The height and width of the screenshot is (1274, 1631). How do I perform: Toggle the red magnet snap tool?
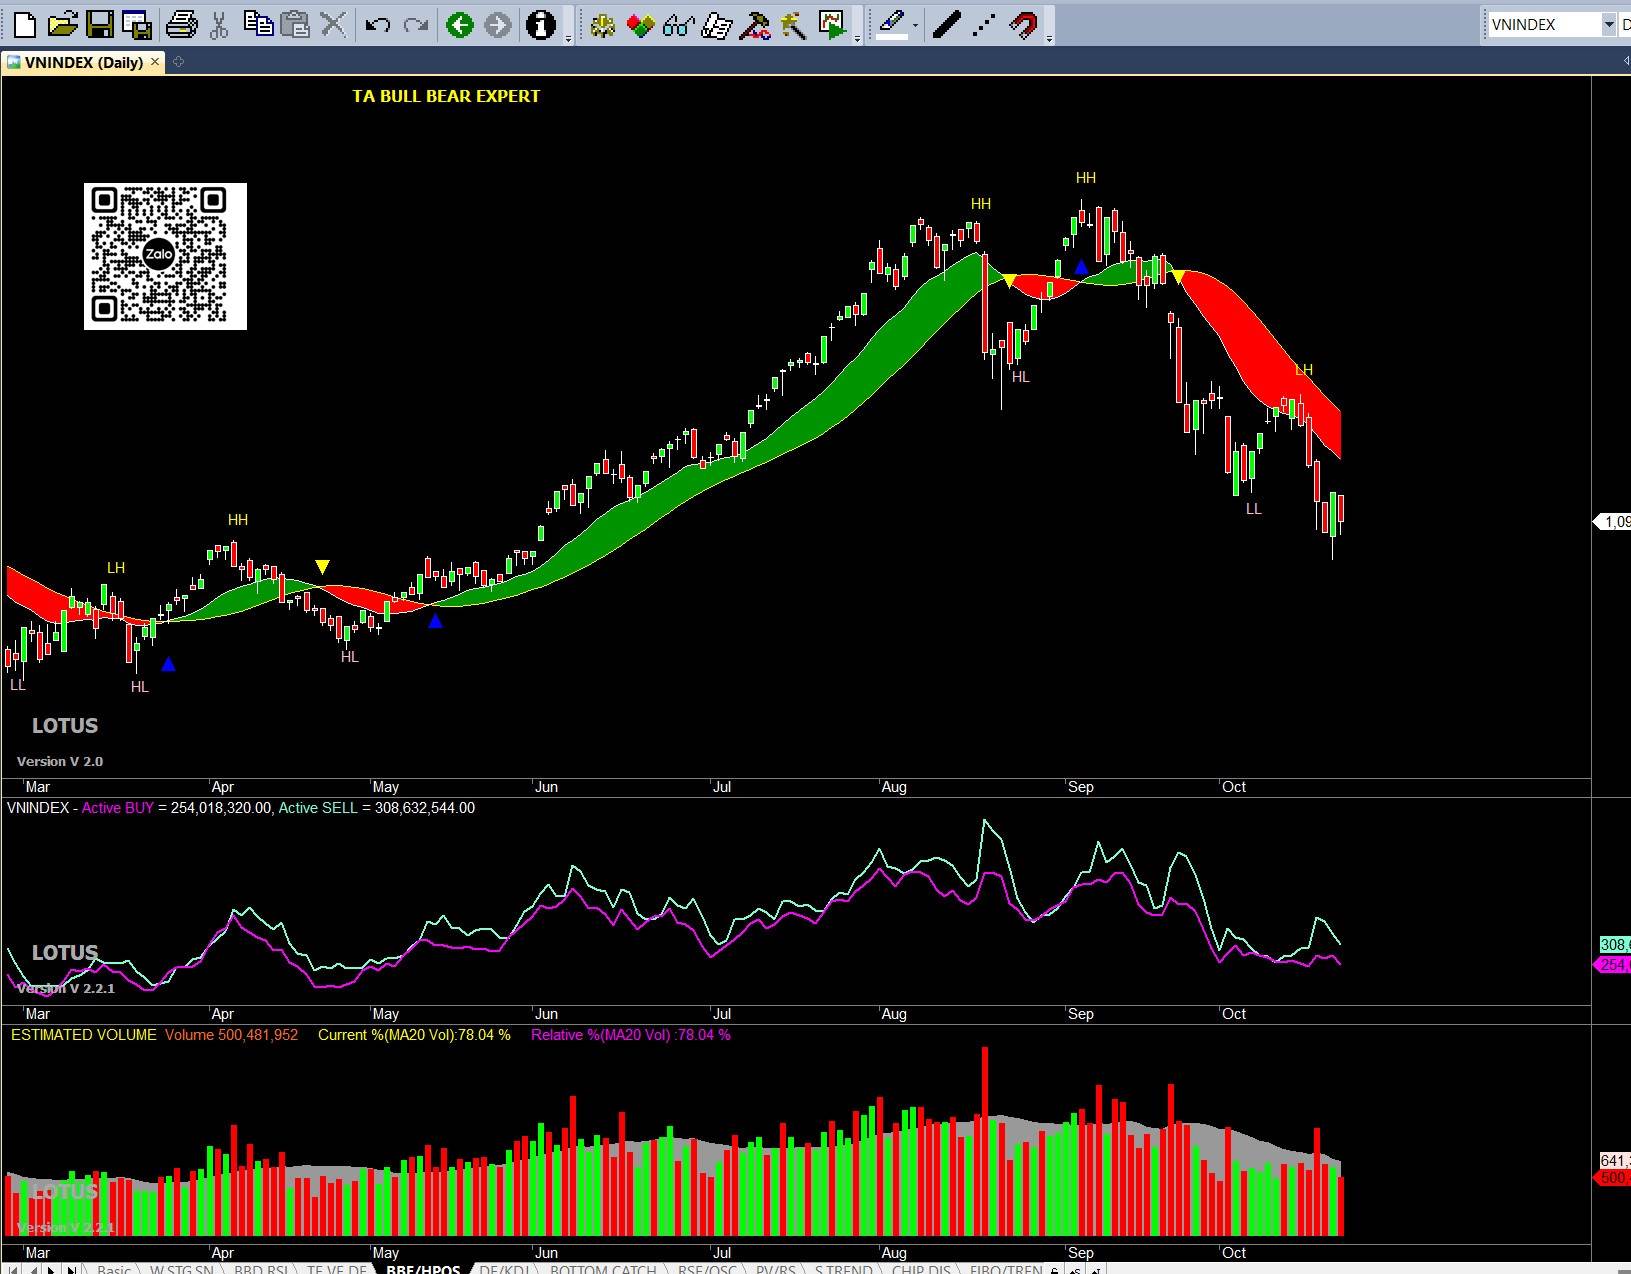click(1023, 25)
